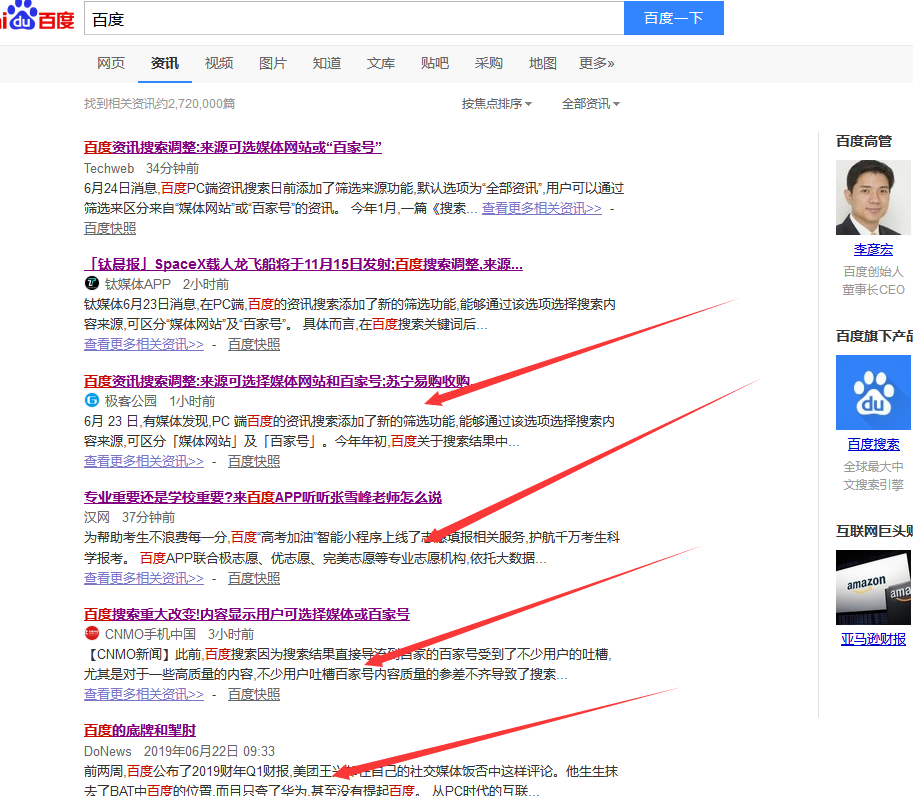
Task: Switch to the 视频 tab
Action: [x=219, y=63]
